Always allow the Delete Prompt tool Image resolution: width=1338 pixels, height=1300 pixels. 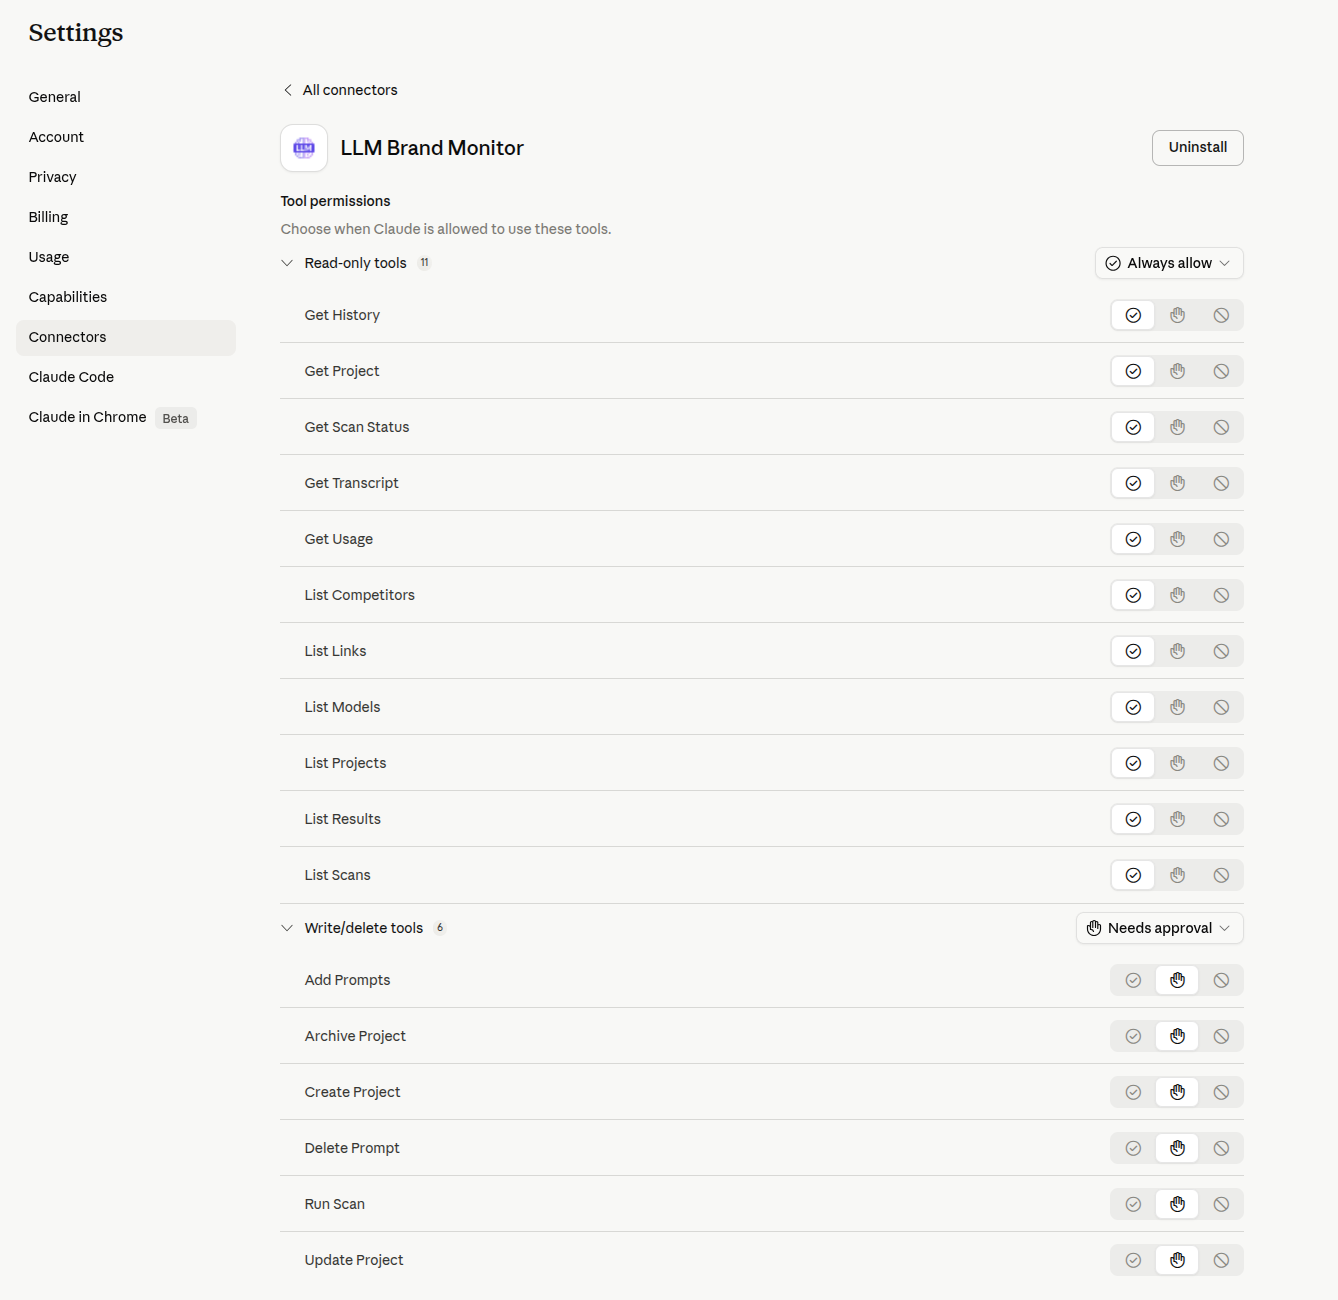click(1133, 1148)
